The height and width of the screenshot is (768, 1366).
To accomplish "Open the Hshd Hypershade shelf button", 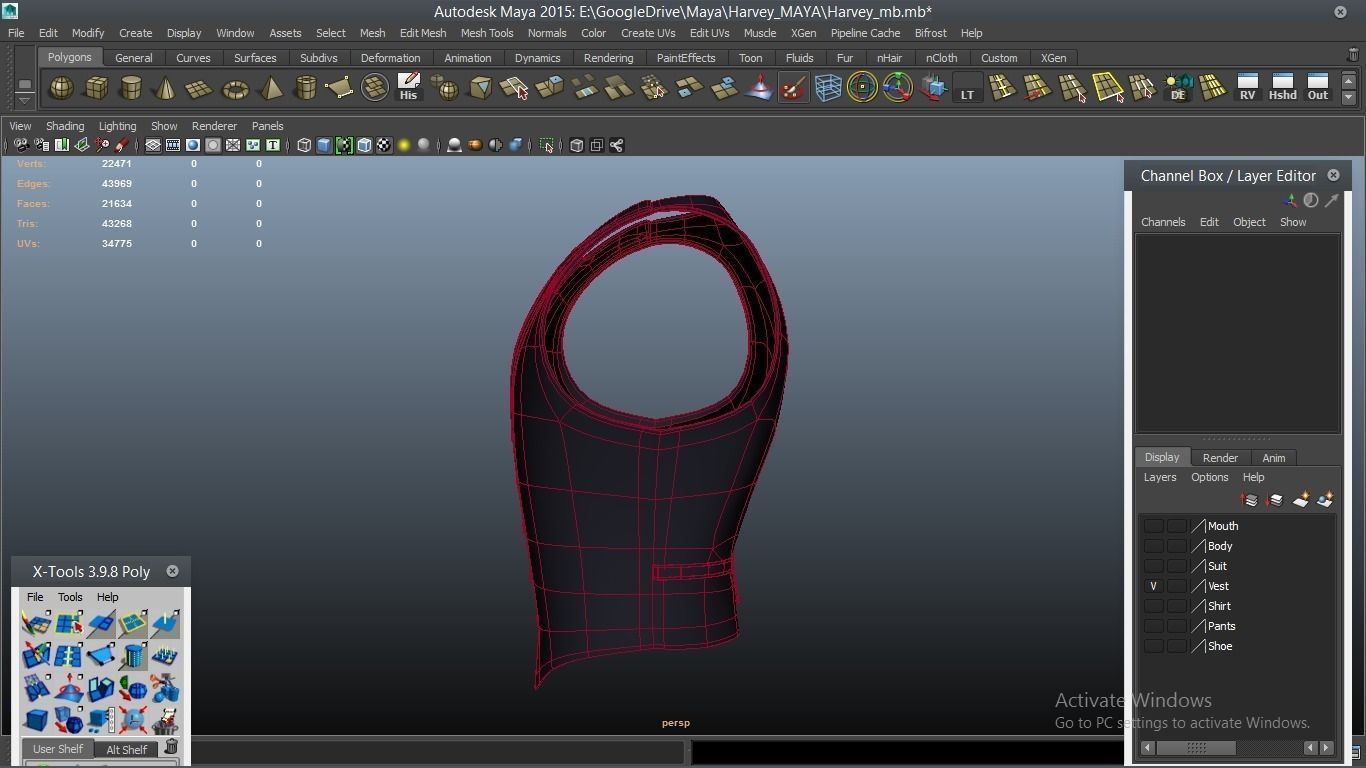I will click(1282, 88).
